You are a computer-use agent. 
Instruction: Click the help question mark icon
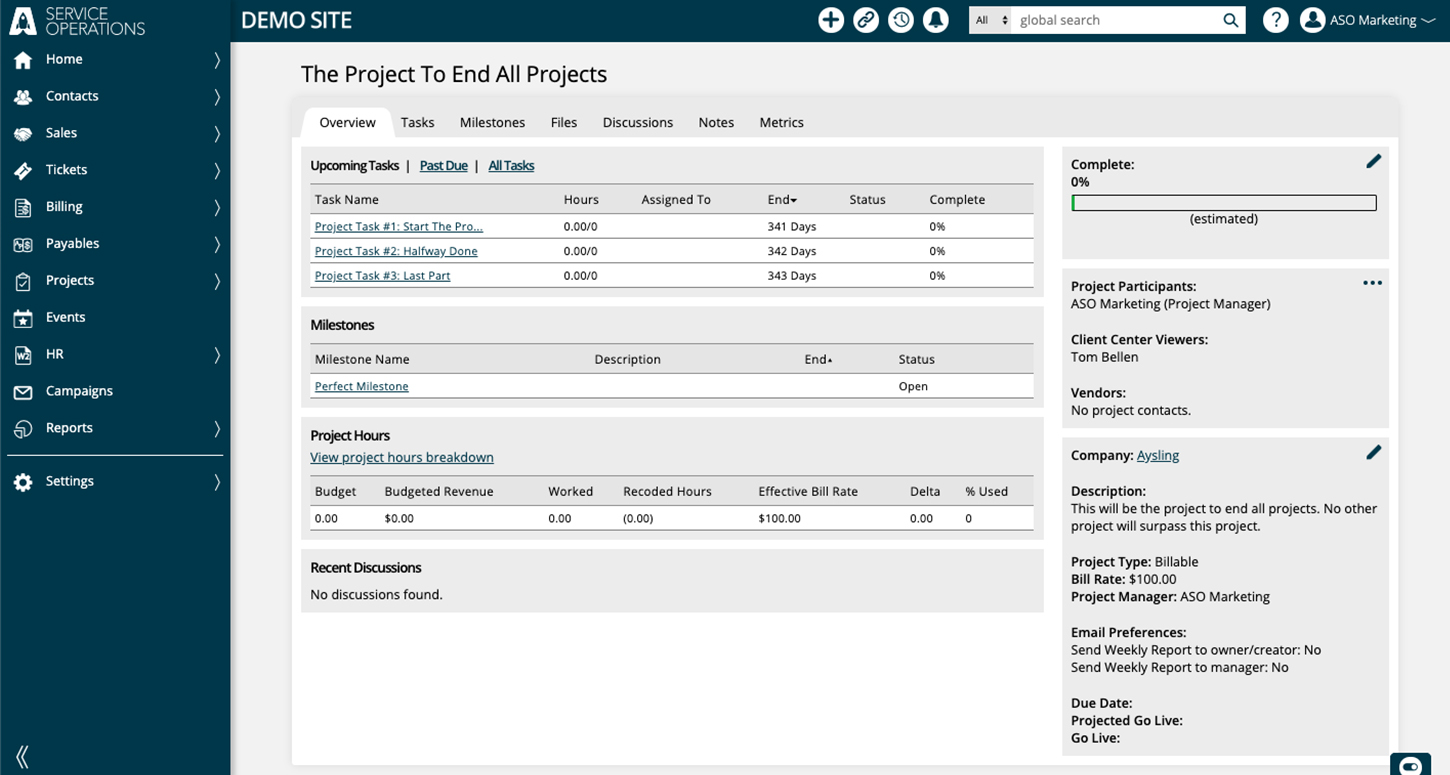tap(1275, 20)
